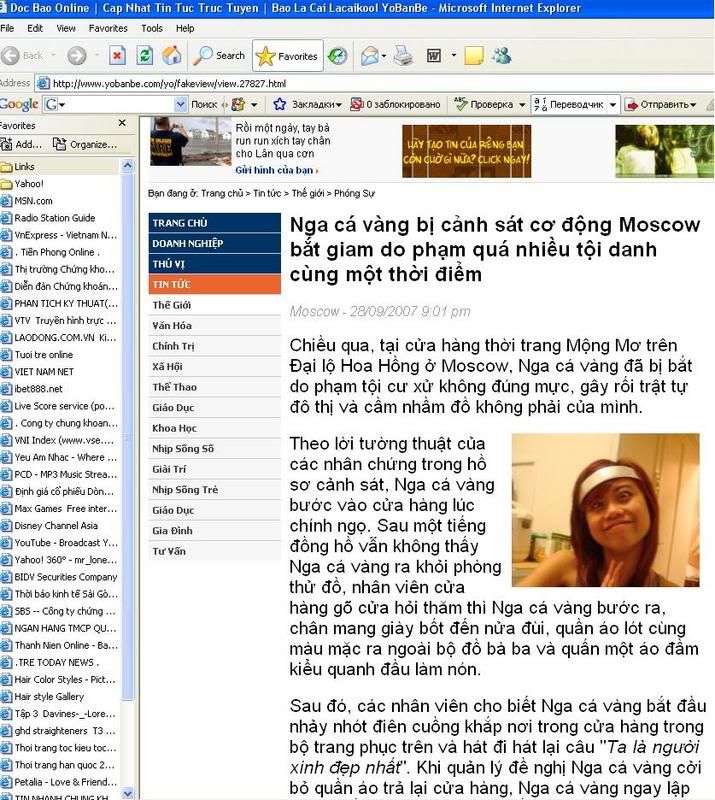Select TIN TỨC navigation tab
The image size is (715, 800).
(215, 284)
